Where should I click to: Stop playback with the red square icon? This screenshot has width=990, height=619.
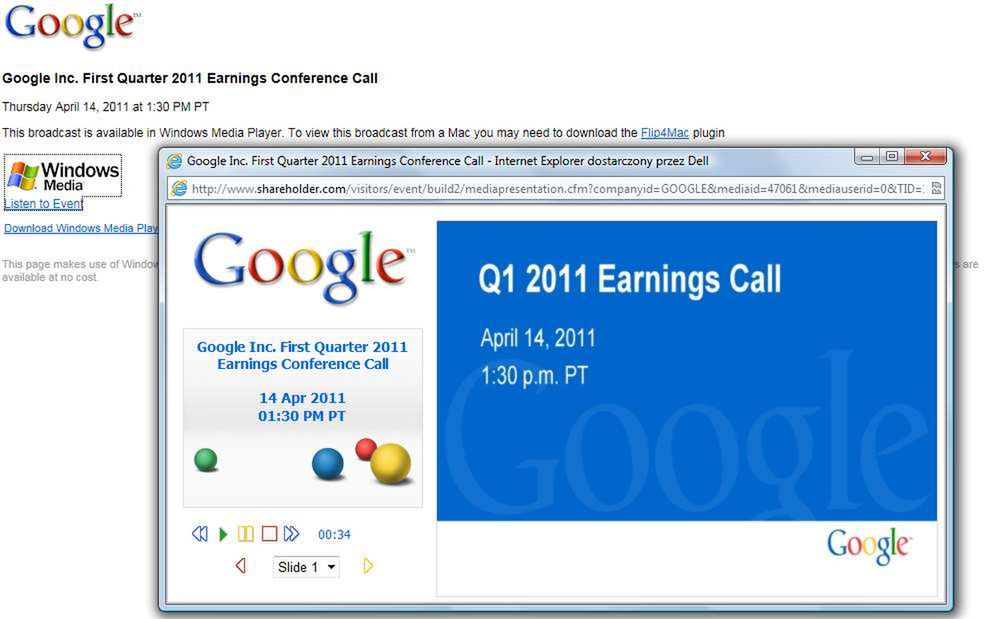coord(270,534)
